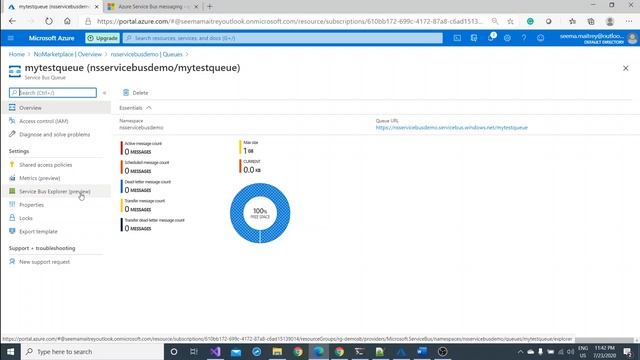Close the Azure Service Bus messaging tab
Viewport: 640px width, 360px height.
pyautogui.click(x=196, y=7)
